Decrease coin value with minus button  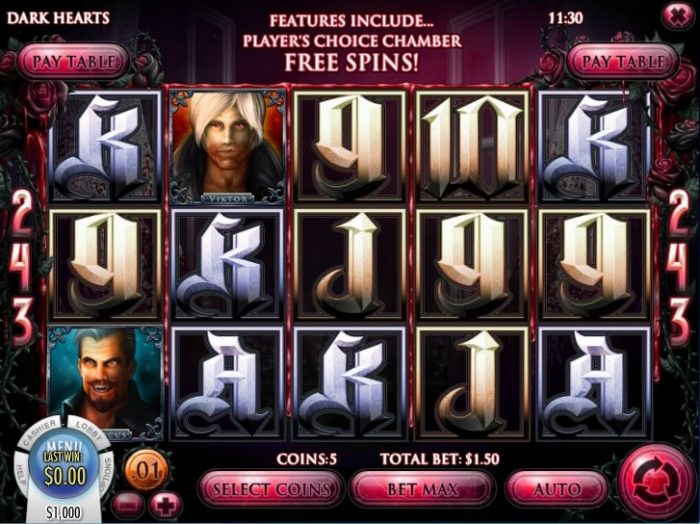click(x=128, y=506)
